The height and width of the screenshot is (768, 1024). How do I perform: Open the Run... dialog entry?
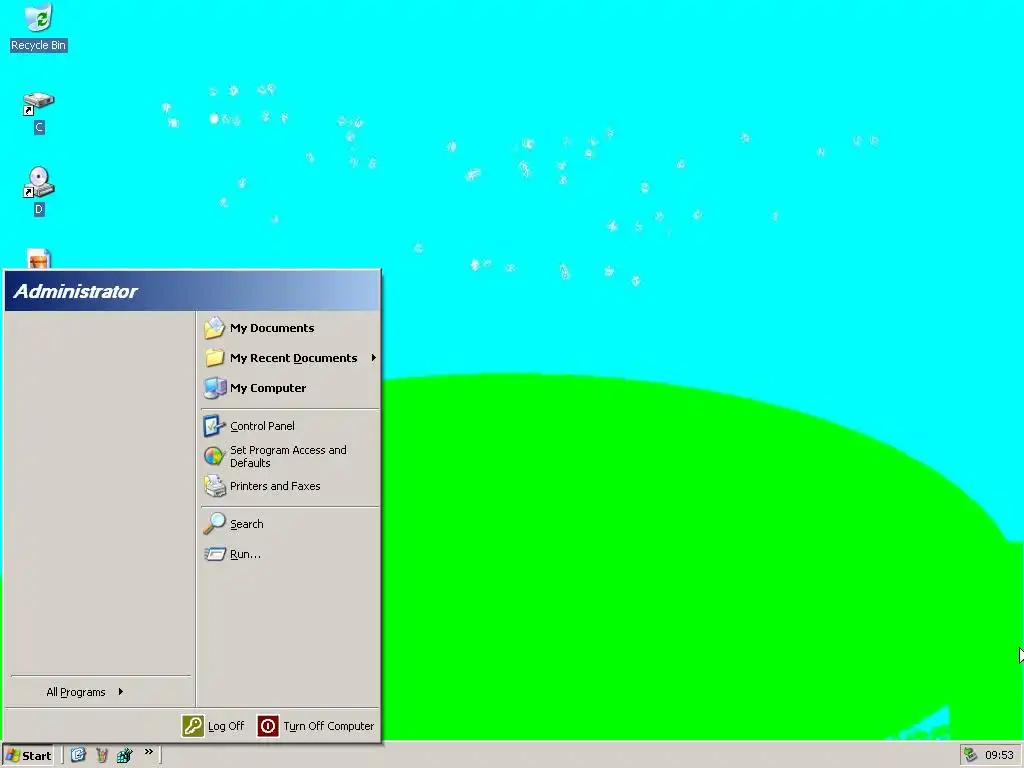(x=290, y=554)
